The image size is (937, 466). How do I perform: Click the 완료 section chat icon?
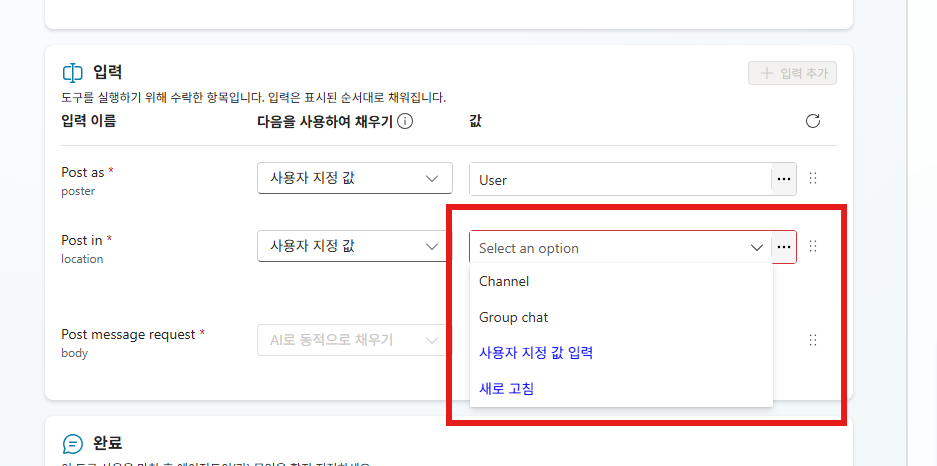pos(72,444)
